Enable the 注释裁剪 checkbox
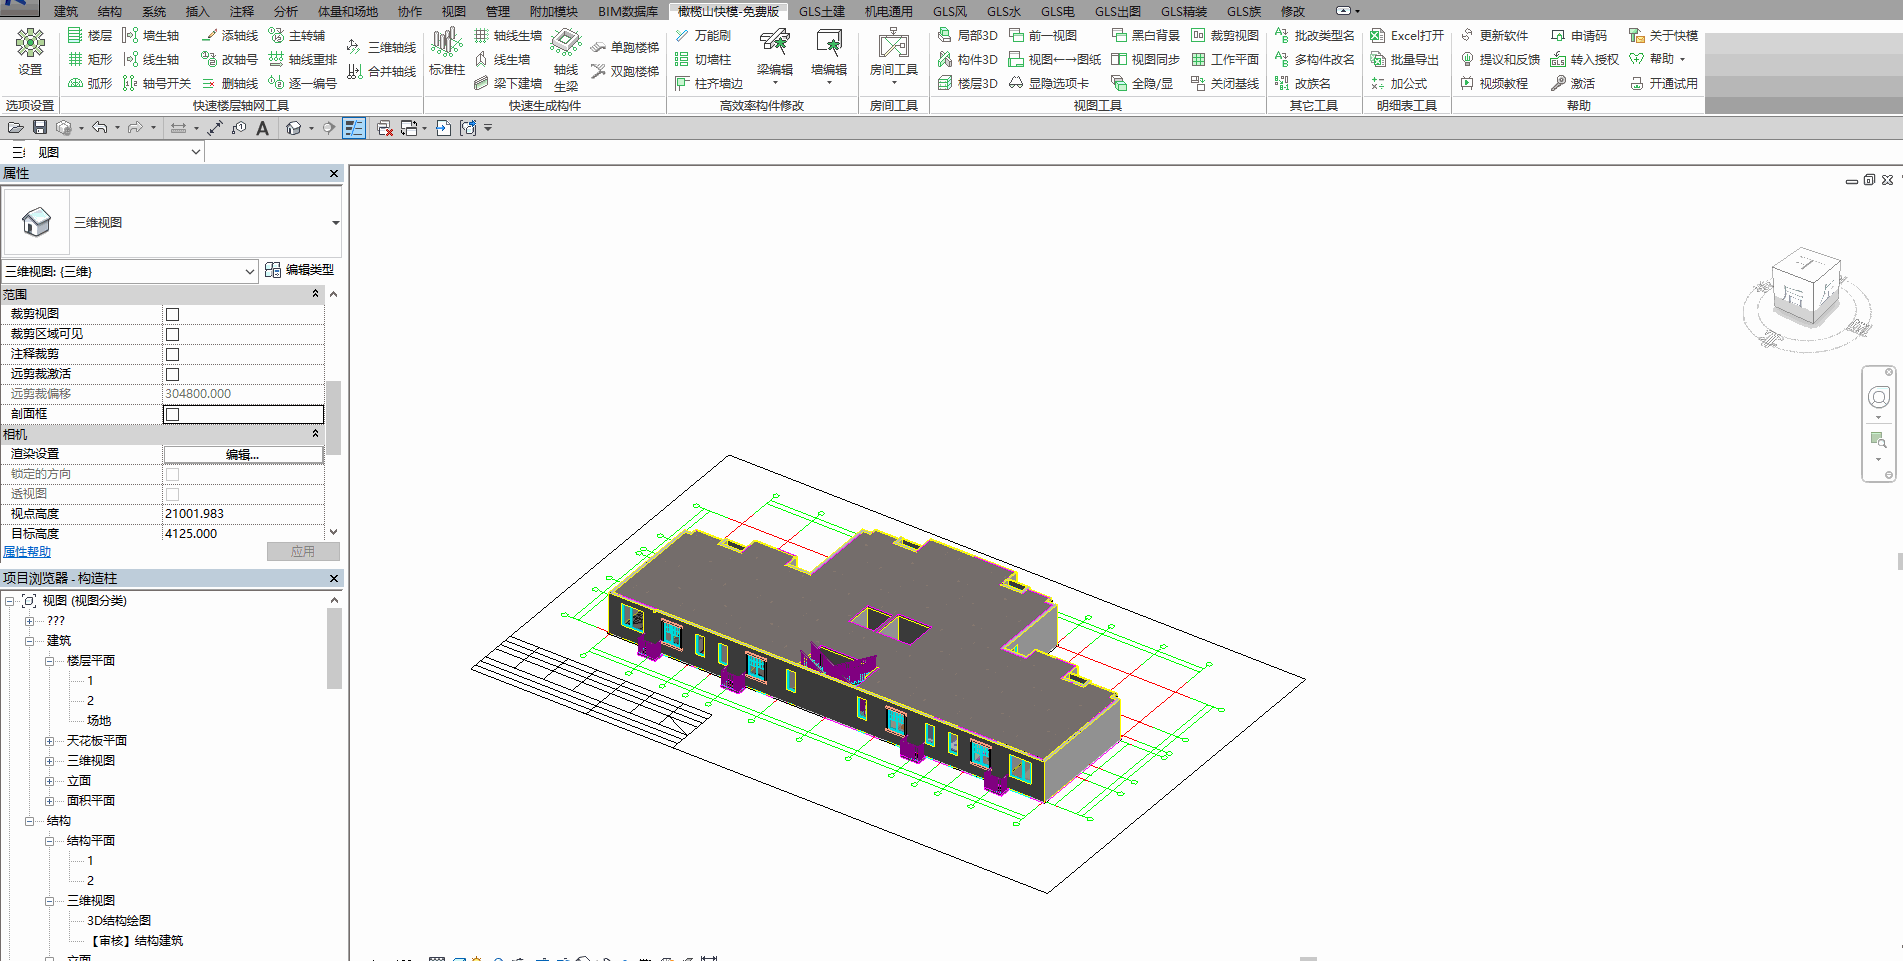1903x961 pixels. pos(172,354)
